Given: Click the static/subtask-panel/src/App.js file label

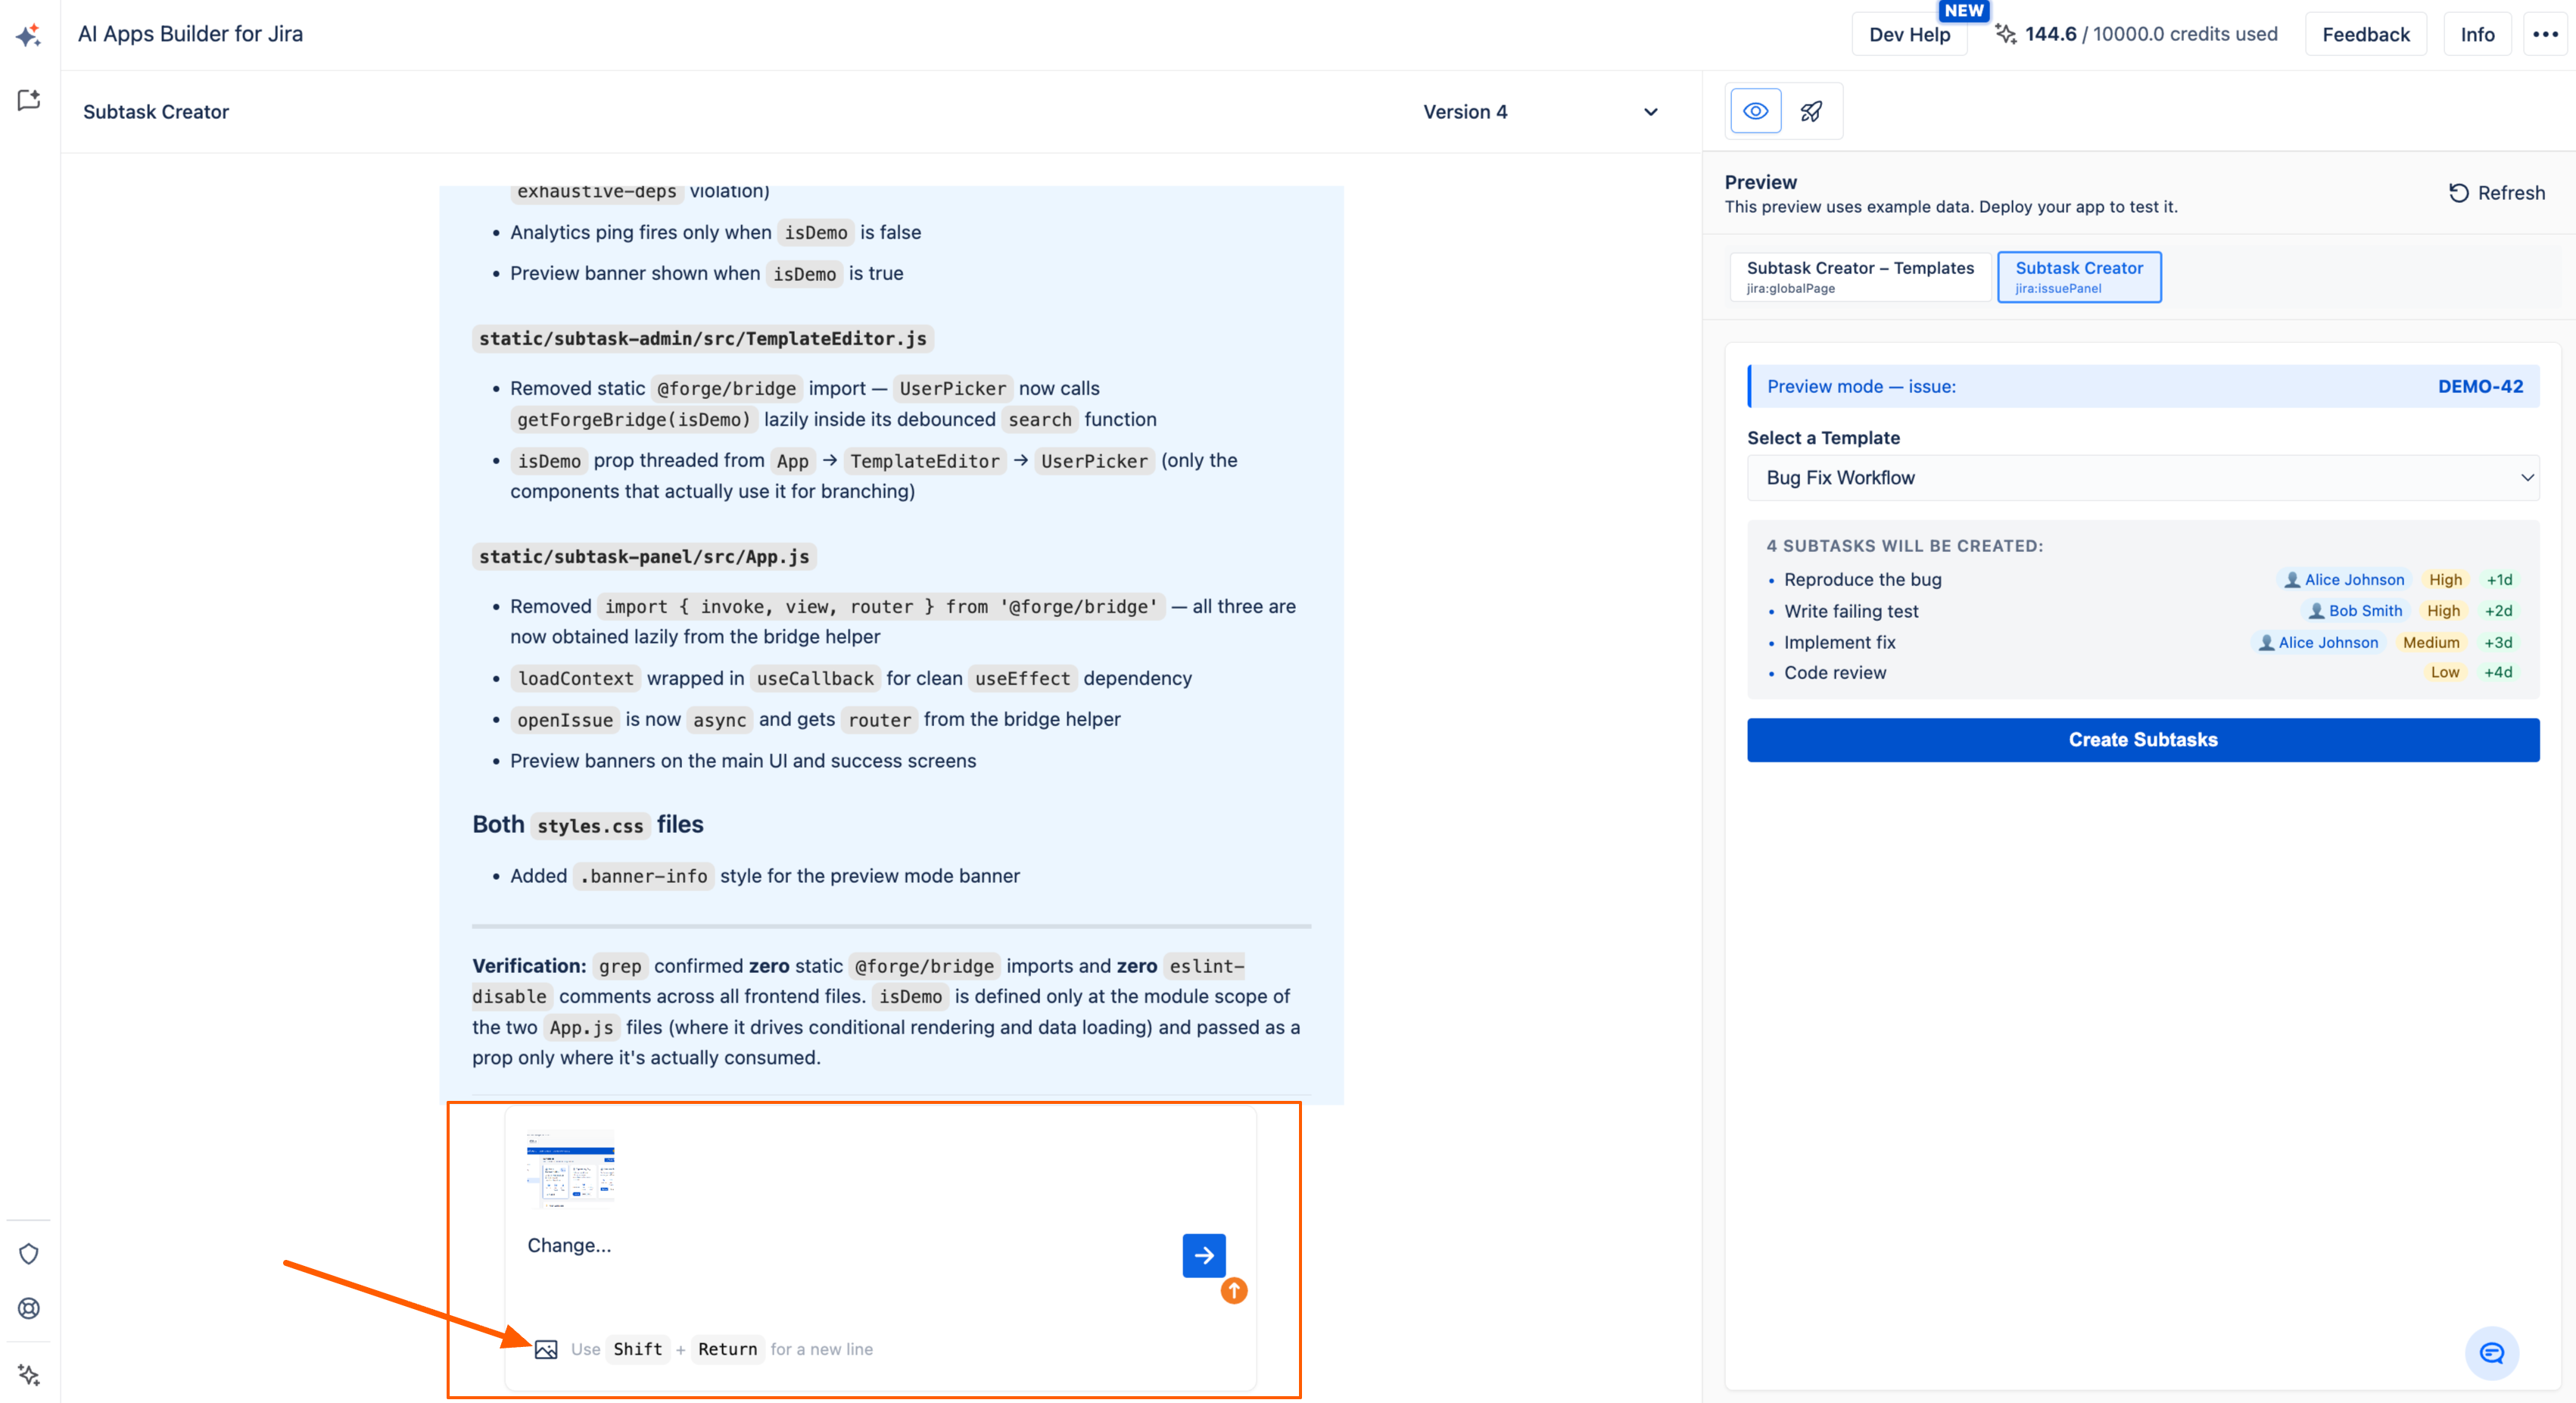Looking at the screenshot, I should click(x=644, y=557).
